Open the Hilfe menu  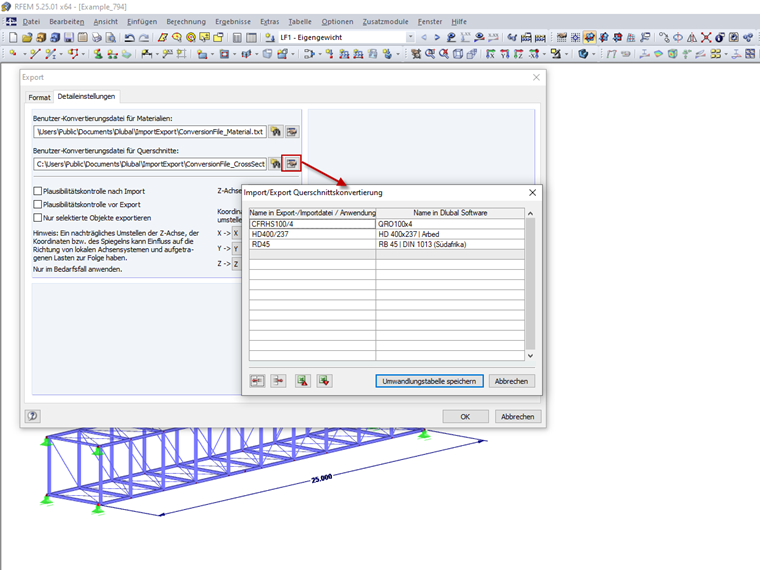point(459,21)
